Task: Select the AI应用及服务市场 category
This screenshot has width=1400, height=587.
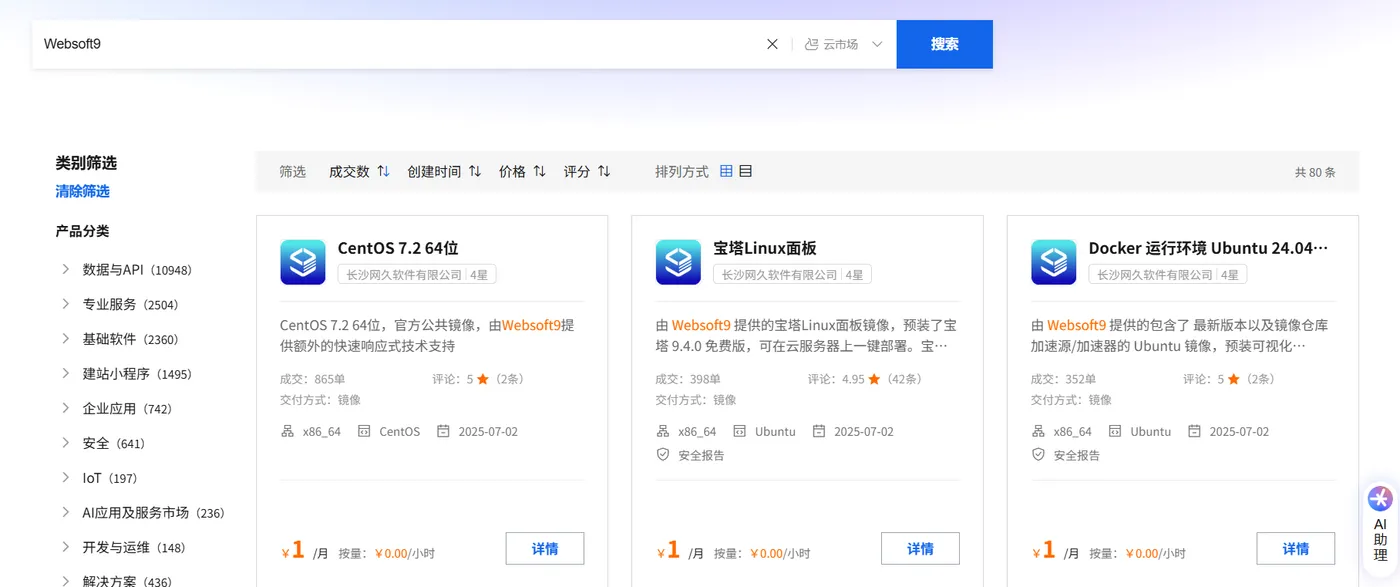Action: [153, 512]
